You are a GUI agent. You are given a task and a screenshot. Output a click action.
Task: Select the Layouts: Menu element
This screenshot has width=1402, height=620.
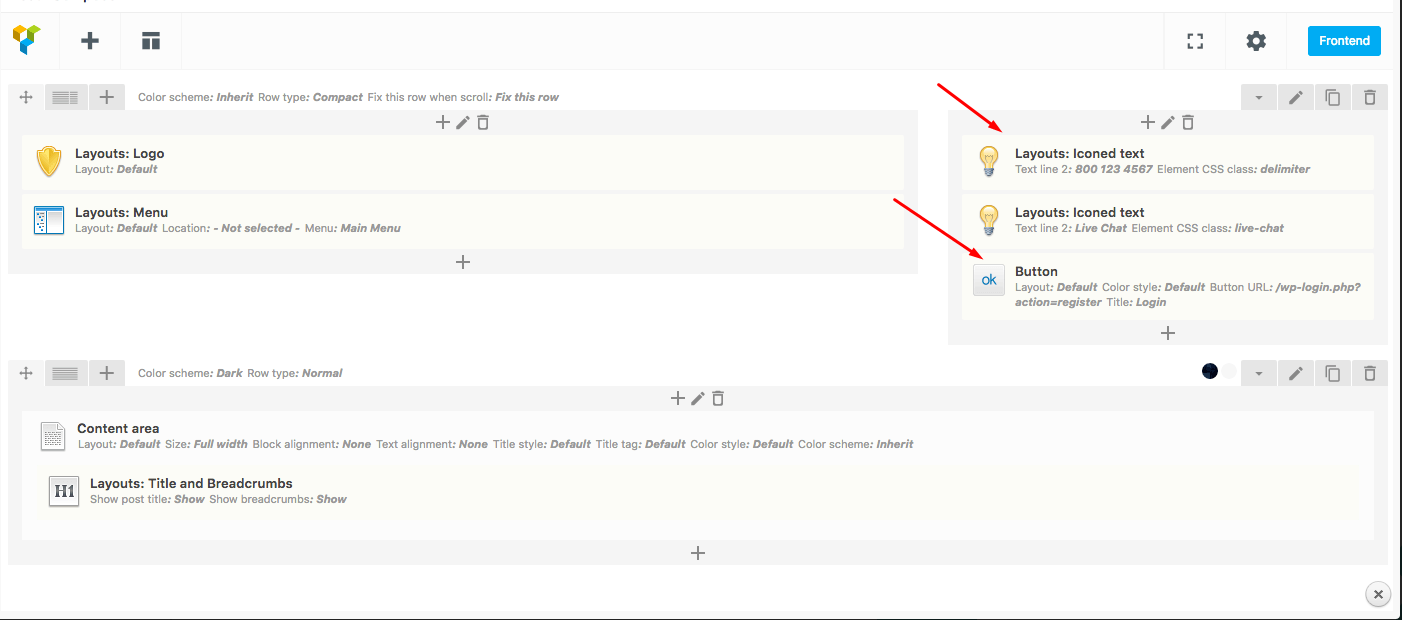click(463, 220)
